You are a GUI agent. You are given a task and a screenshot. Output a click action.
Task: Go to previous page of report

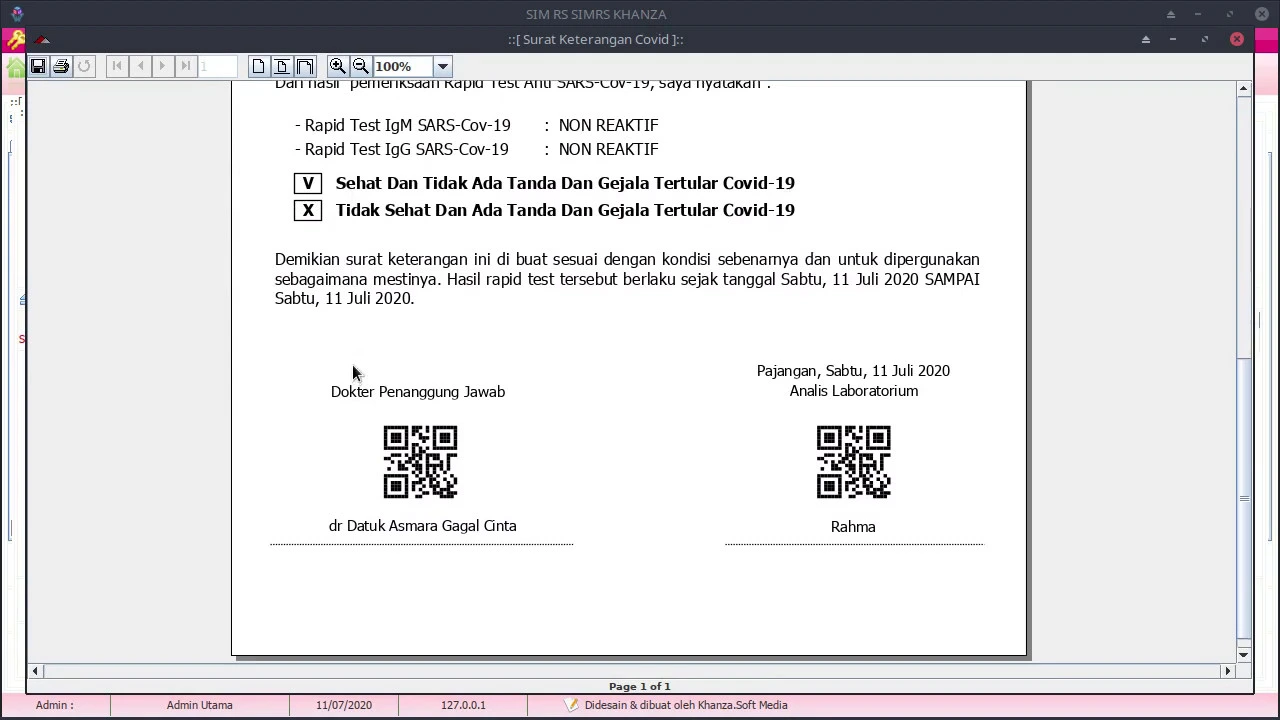tap(140, 66)
